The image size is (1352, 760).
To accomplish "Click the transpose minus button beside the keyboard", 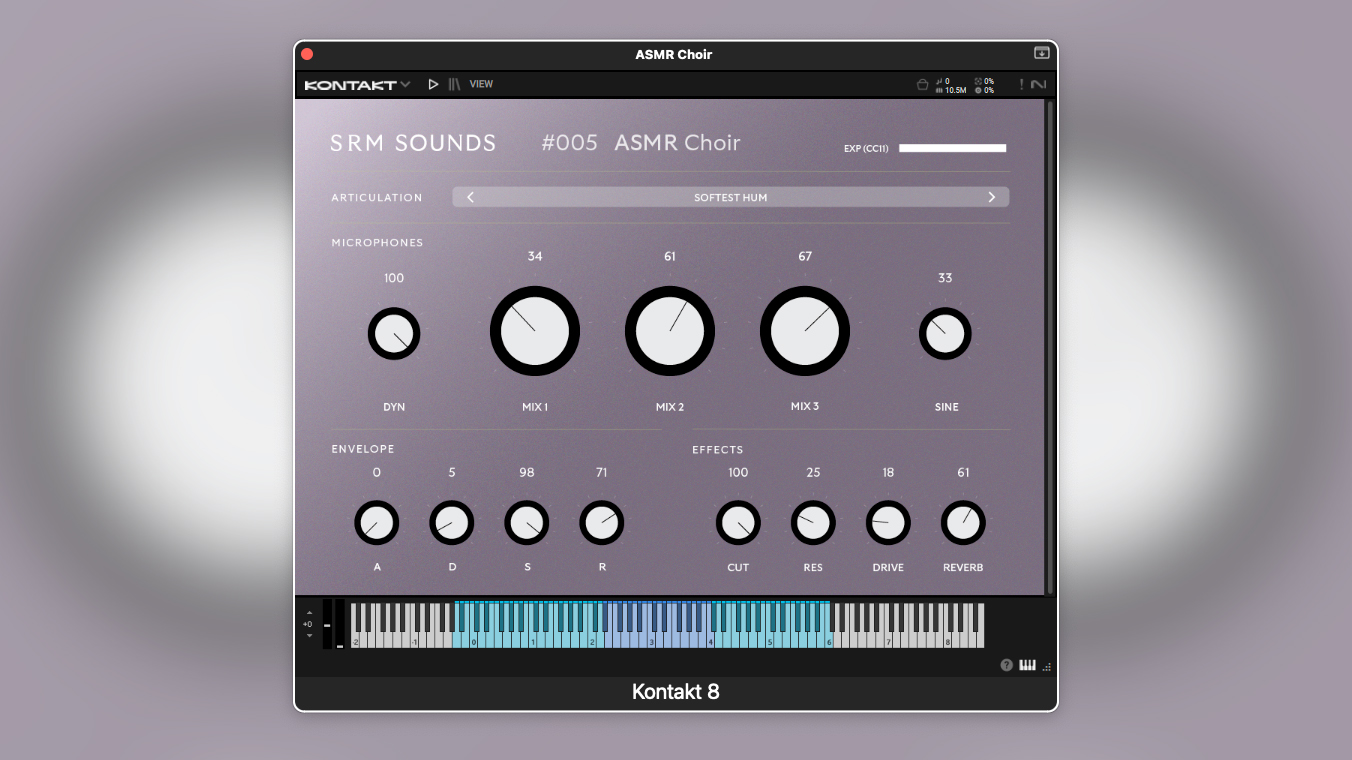I will [310, 634].
